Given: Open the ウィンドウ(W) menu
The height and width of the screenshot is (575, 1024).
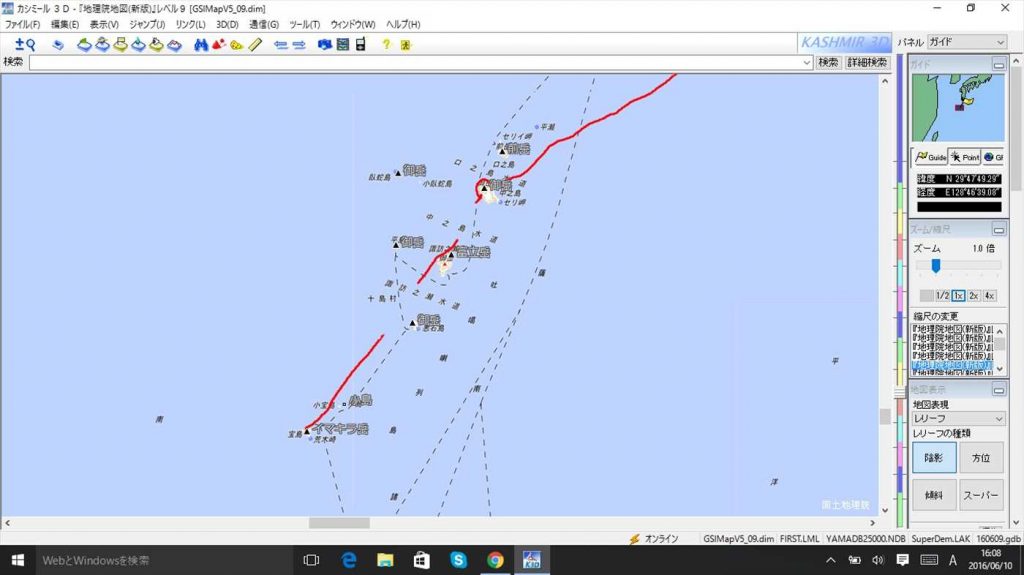Looking at the screenshot, I should tap(353, 24).
